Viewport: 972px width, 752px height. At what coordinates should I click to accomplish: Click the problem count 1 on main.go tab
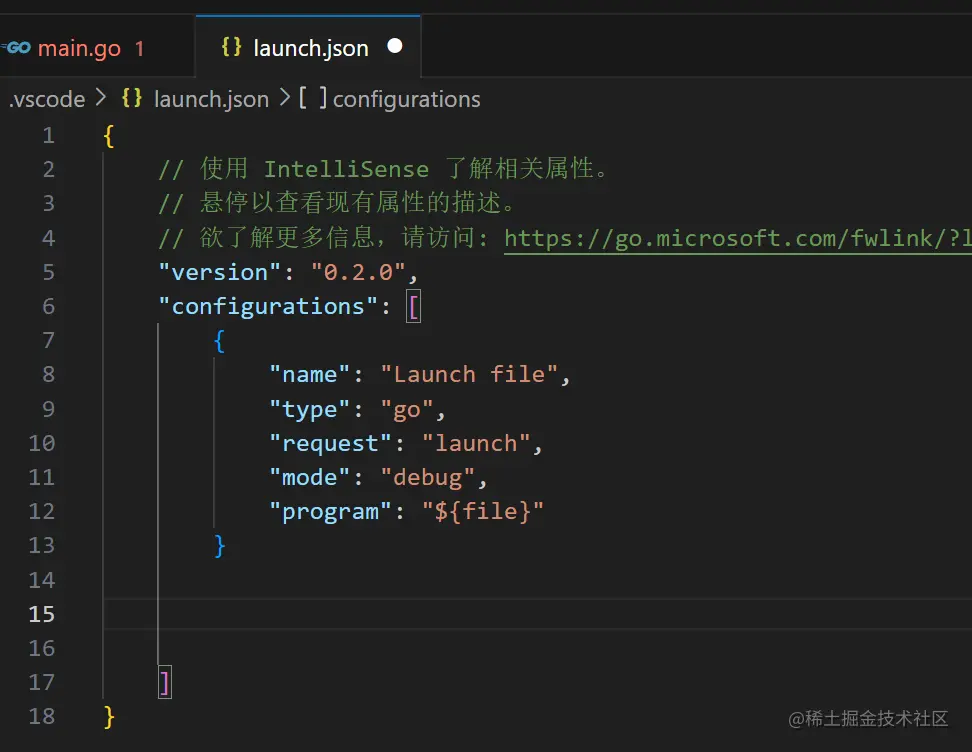(x=139, y=48)
